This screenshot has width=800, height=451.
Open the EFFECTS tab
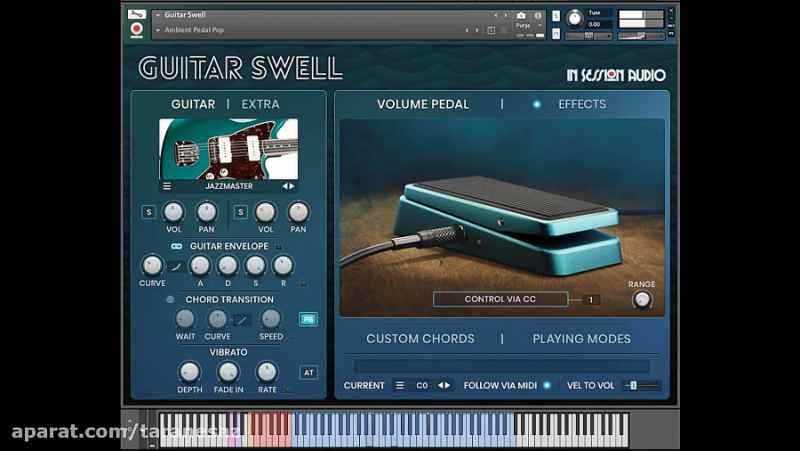pyautogui.click(x=581, y=104)
